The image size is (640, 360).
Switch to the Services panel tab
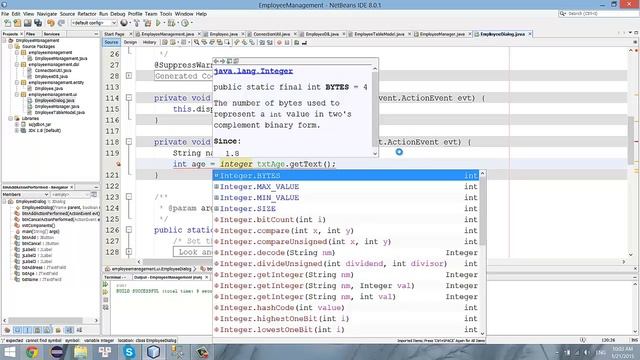click(x=52, y=34)
